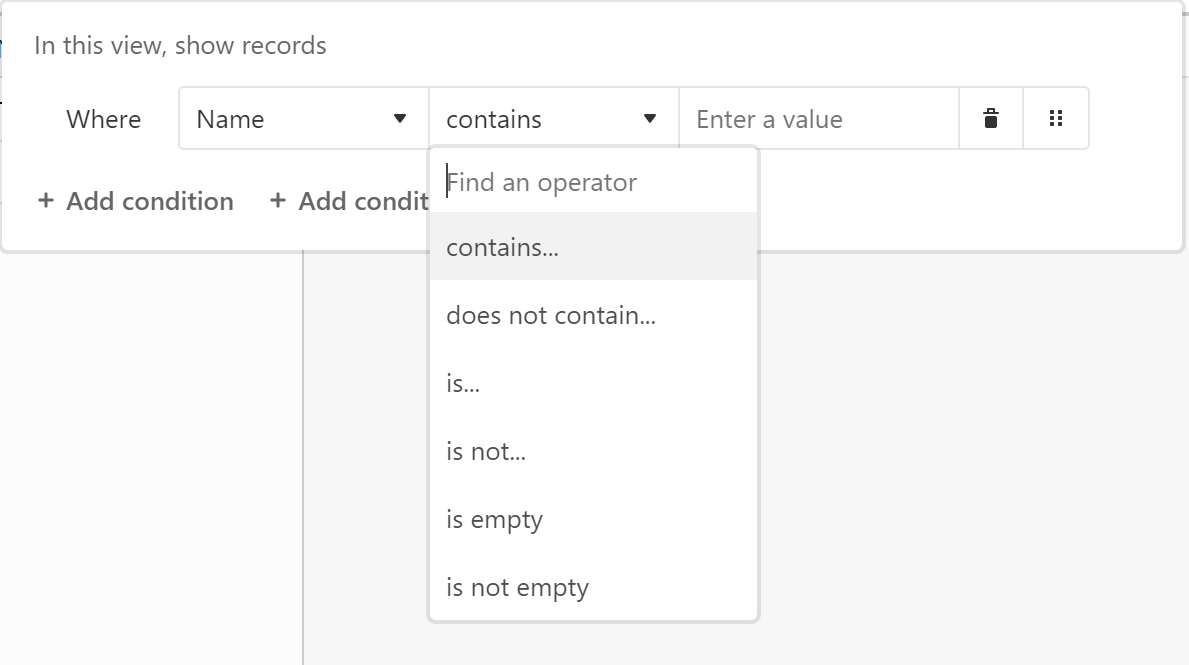Click the arrow icon beside contains
Screen dimensions: 1189x665
[650, 119]
